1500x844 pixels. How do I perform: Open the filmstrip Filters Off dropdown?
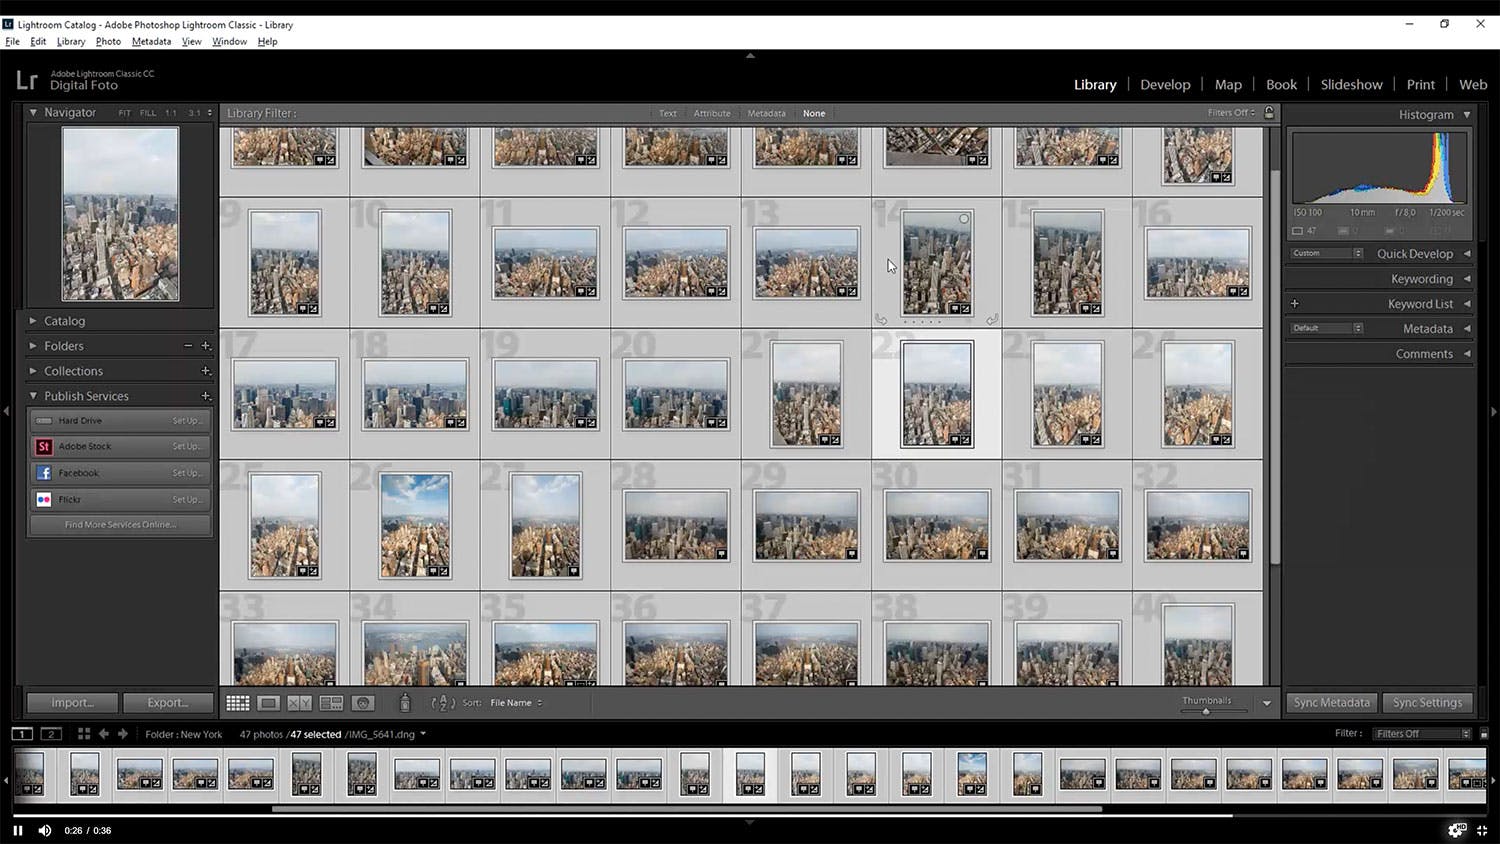pos(1421,734)
